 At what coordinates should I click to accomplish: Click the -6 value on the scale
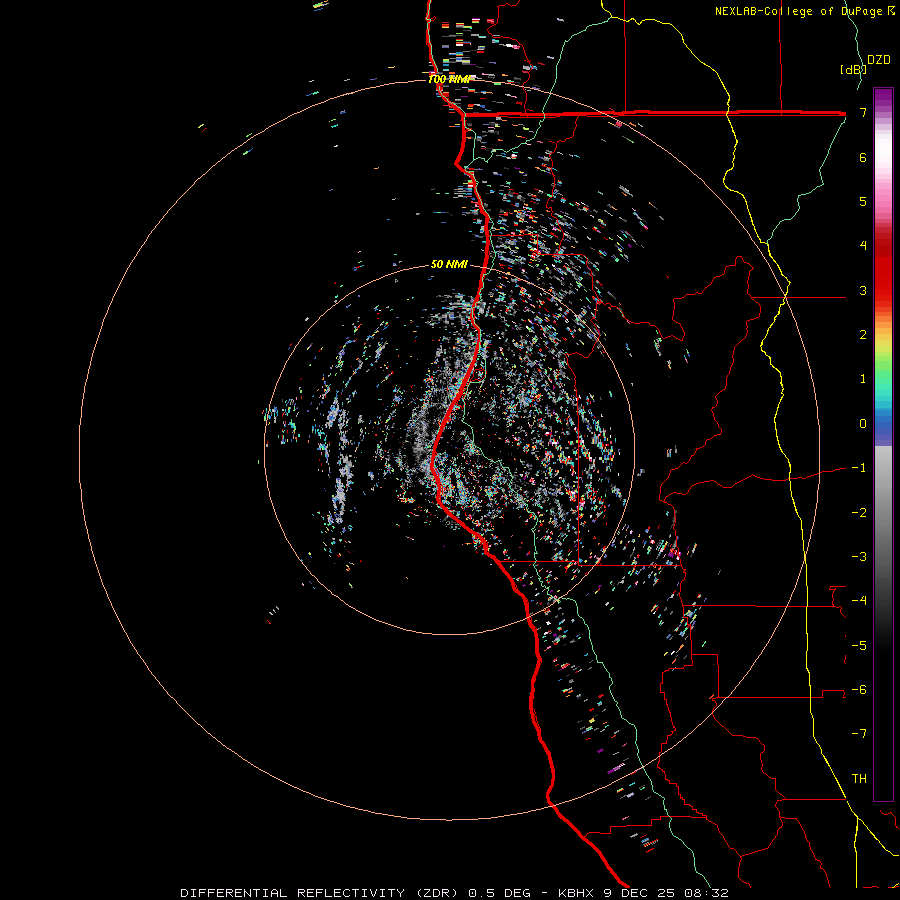(859, 689)
